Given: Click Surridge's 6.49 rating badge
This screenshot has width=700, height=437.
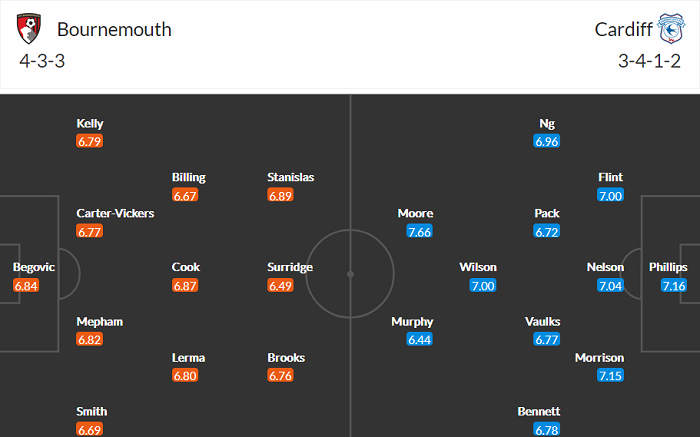Looking at the screenshot, I should (x=281, y=286).
